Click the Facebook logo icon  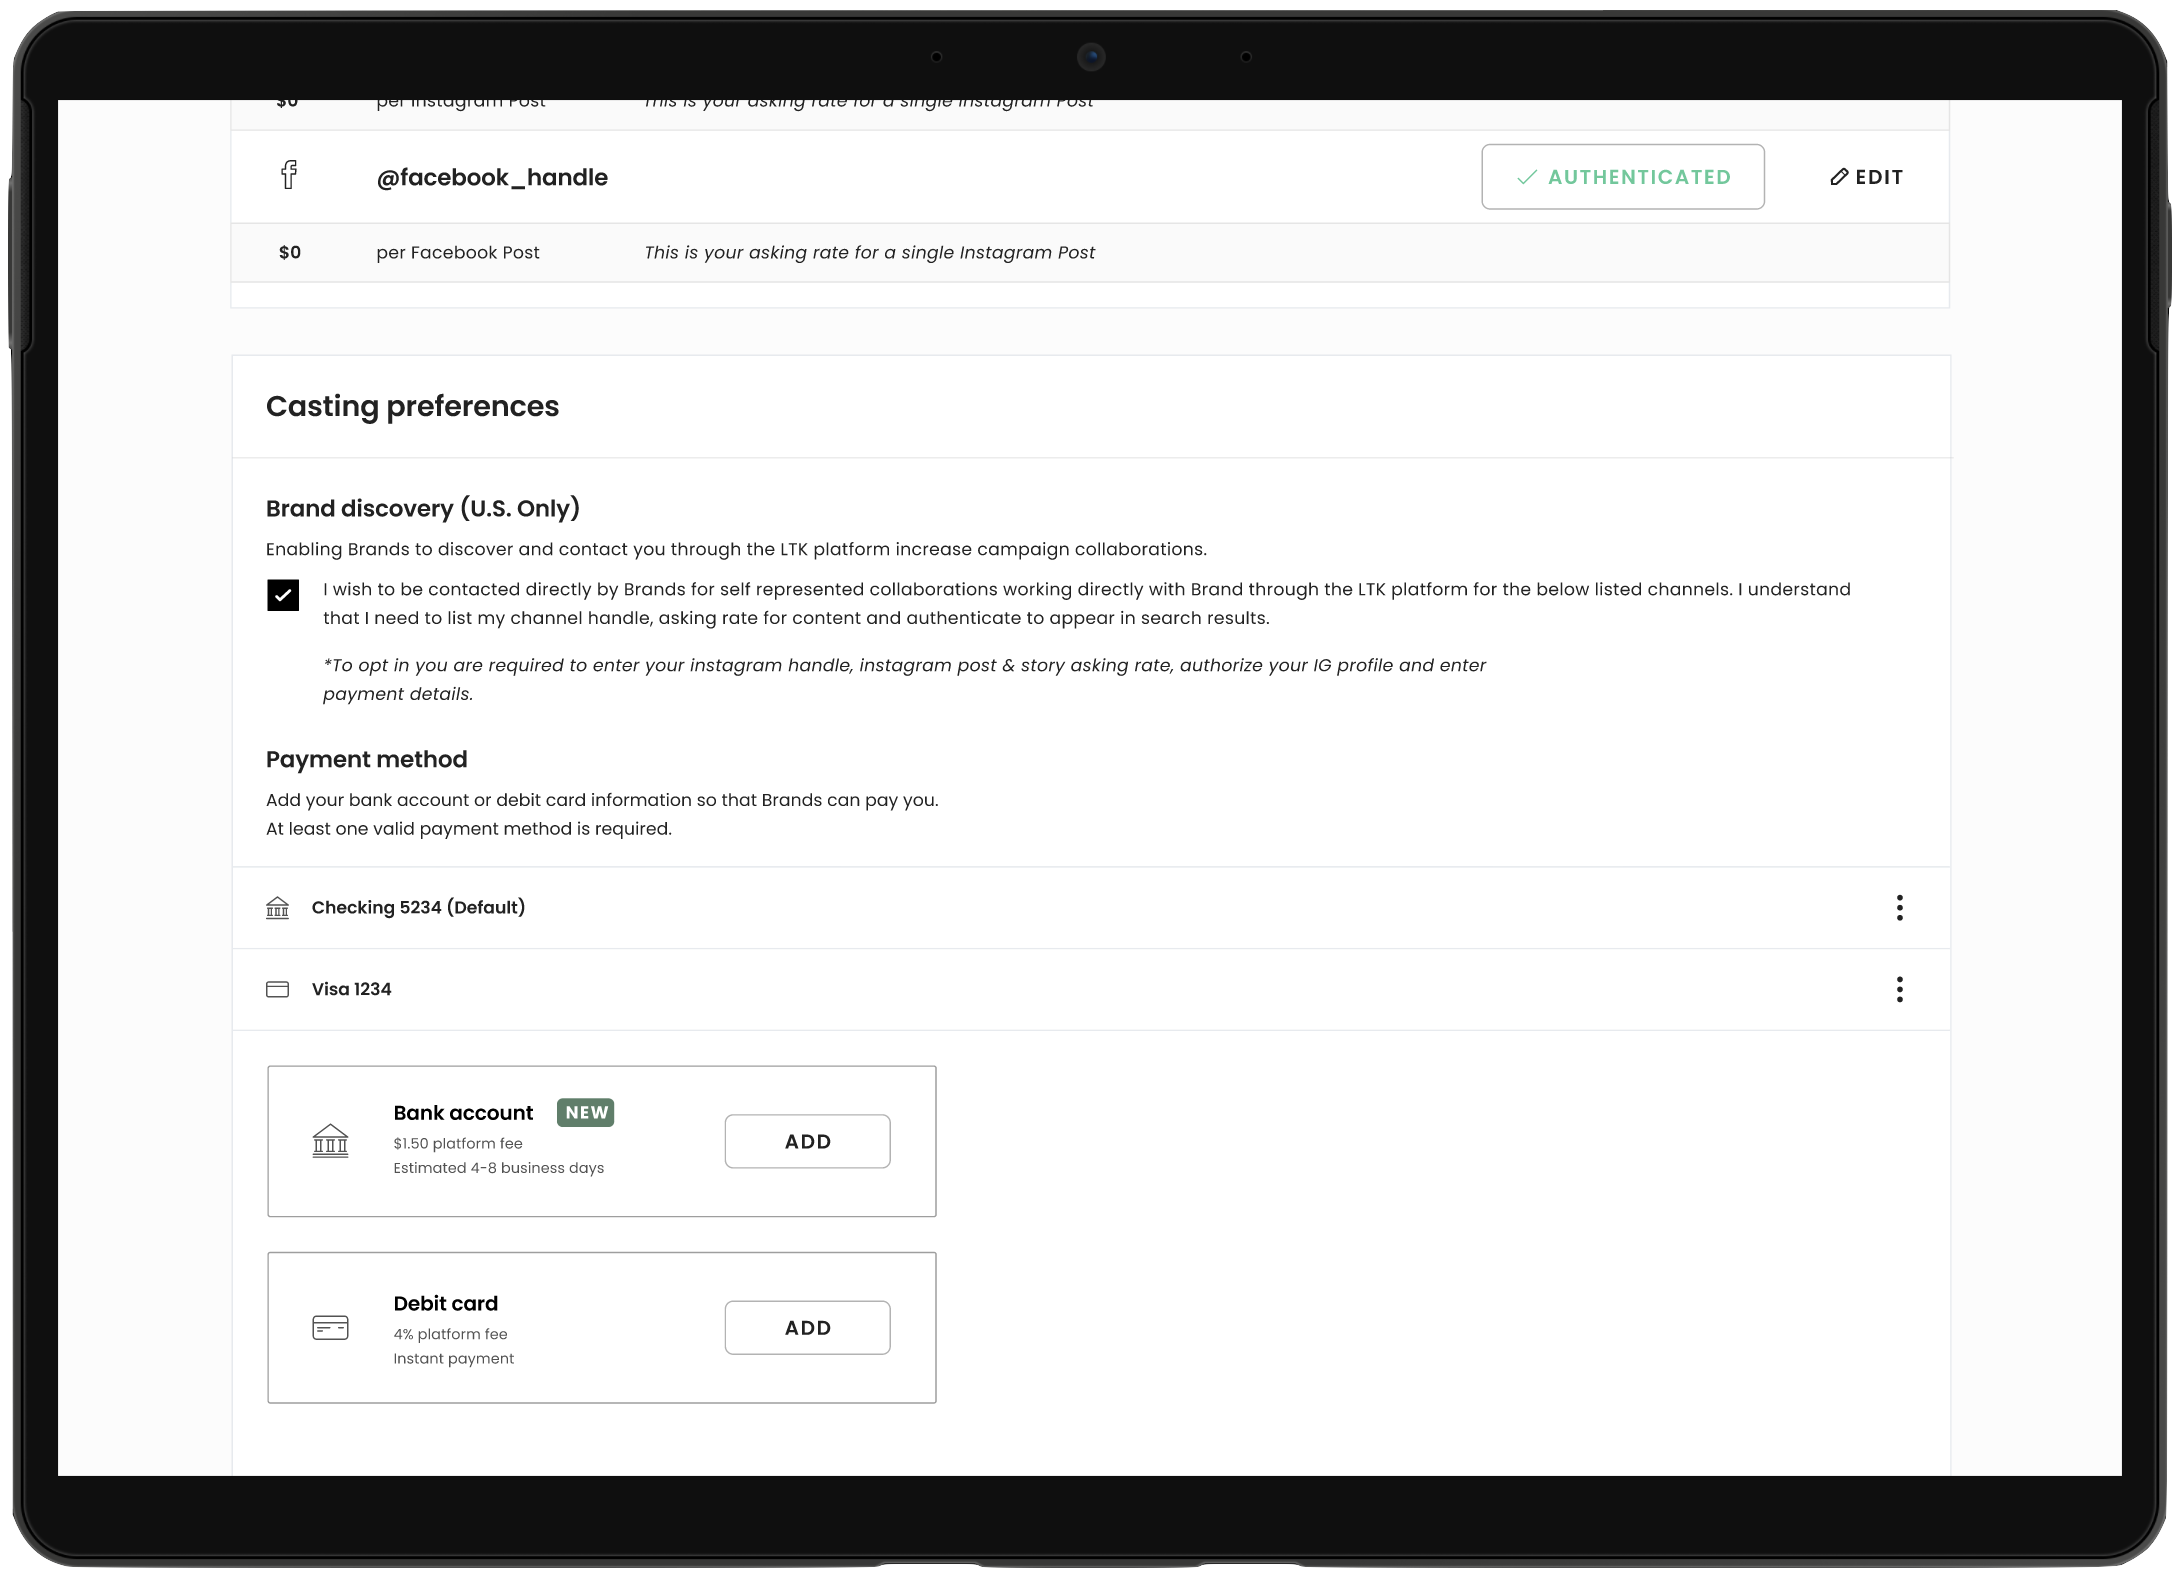289,175
